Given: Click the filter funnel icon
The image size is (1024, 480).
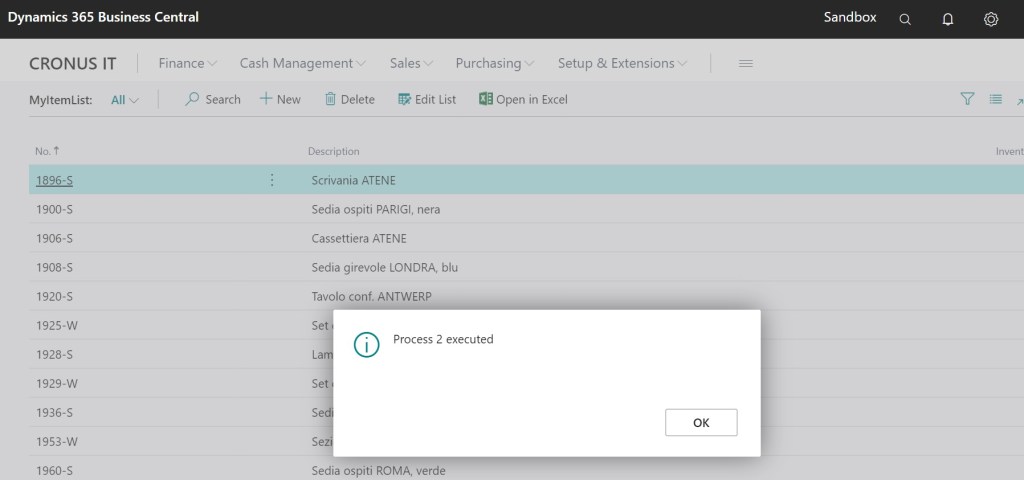Looking at the screenshot, I should (x=967, y=99).
